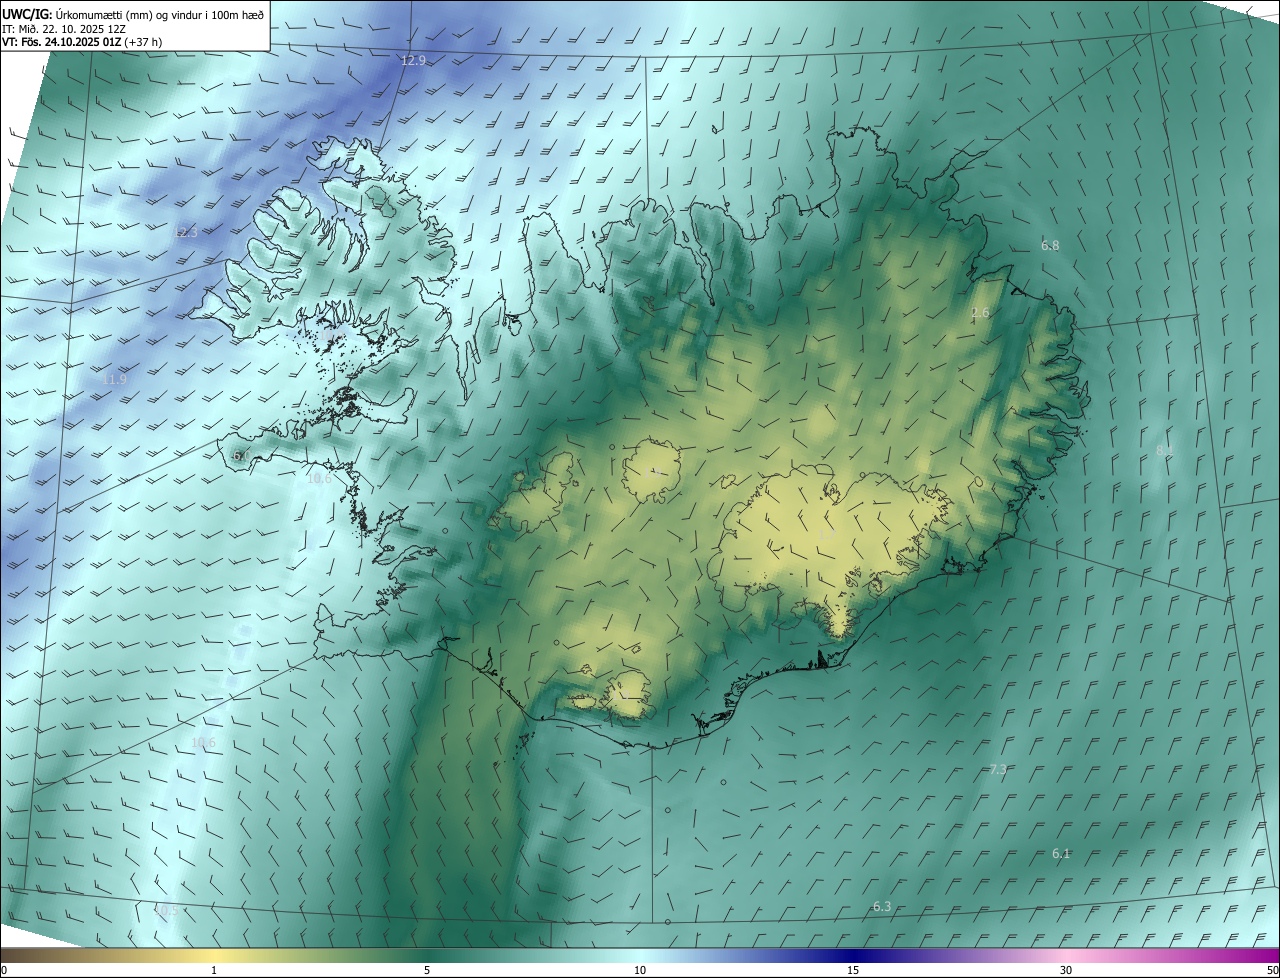Click the '6.1' value label on the map

pos(1061,854)
